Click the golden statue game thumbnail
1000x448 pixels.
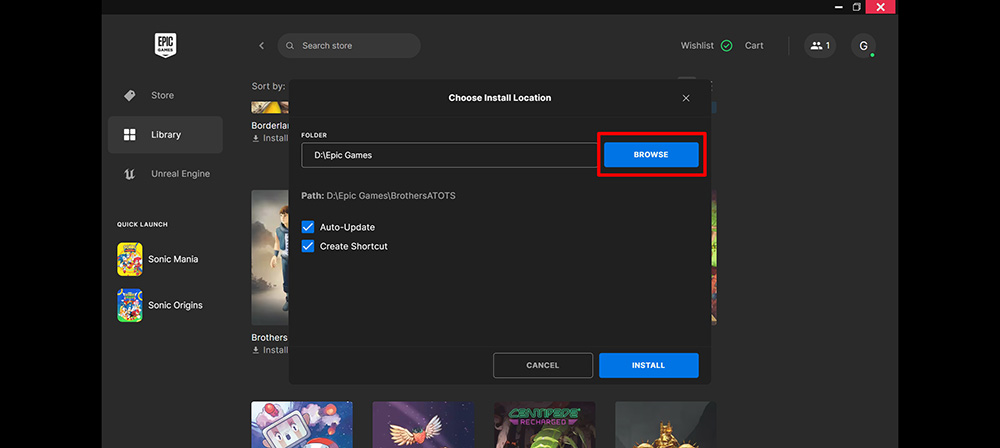click(666, 424)
